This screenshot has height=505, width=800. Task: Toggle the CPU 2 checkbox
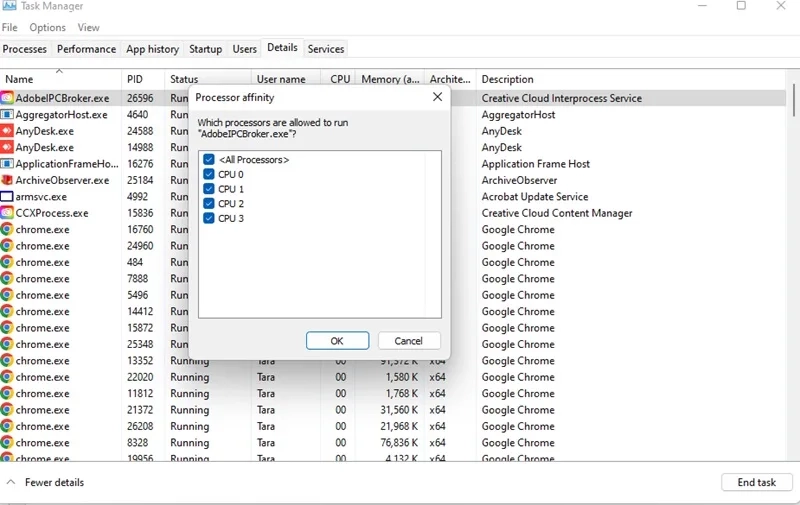click(x=209, y=204)
